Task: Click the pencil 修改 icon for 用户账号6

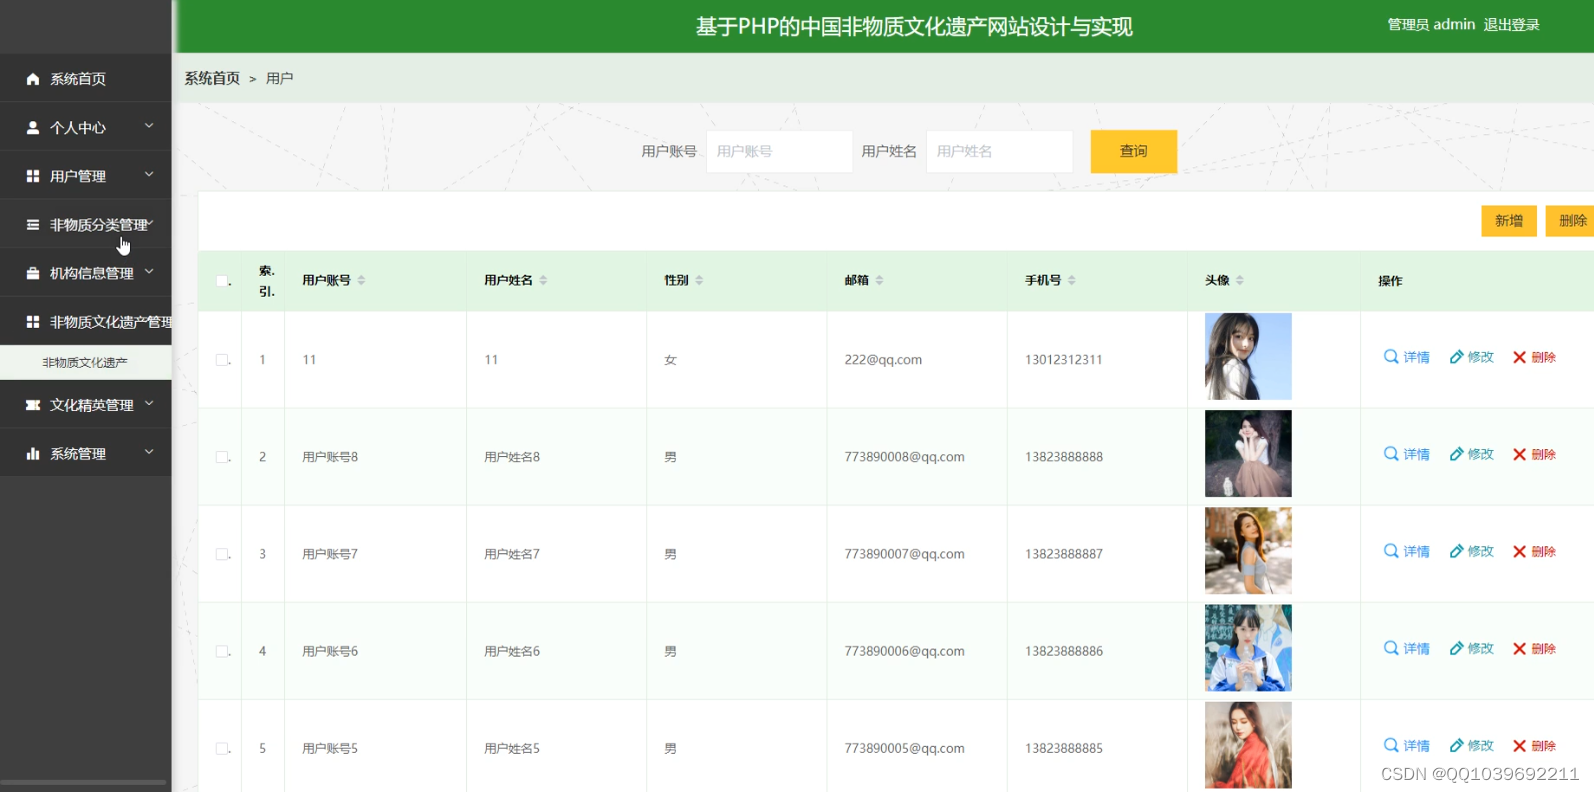Action: coord(1457,648)
